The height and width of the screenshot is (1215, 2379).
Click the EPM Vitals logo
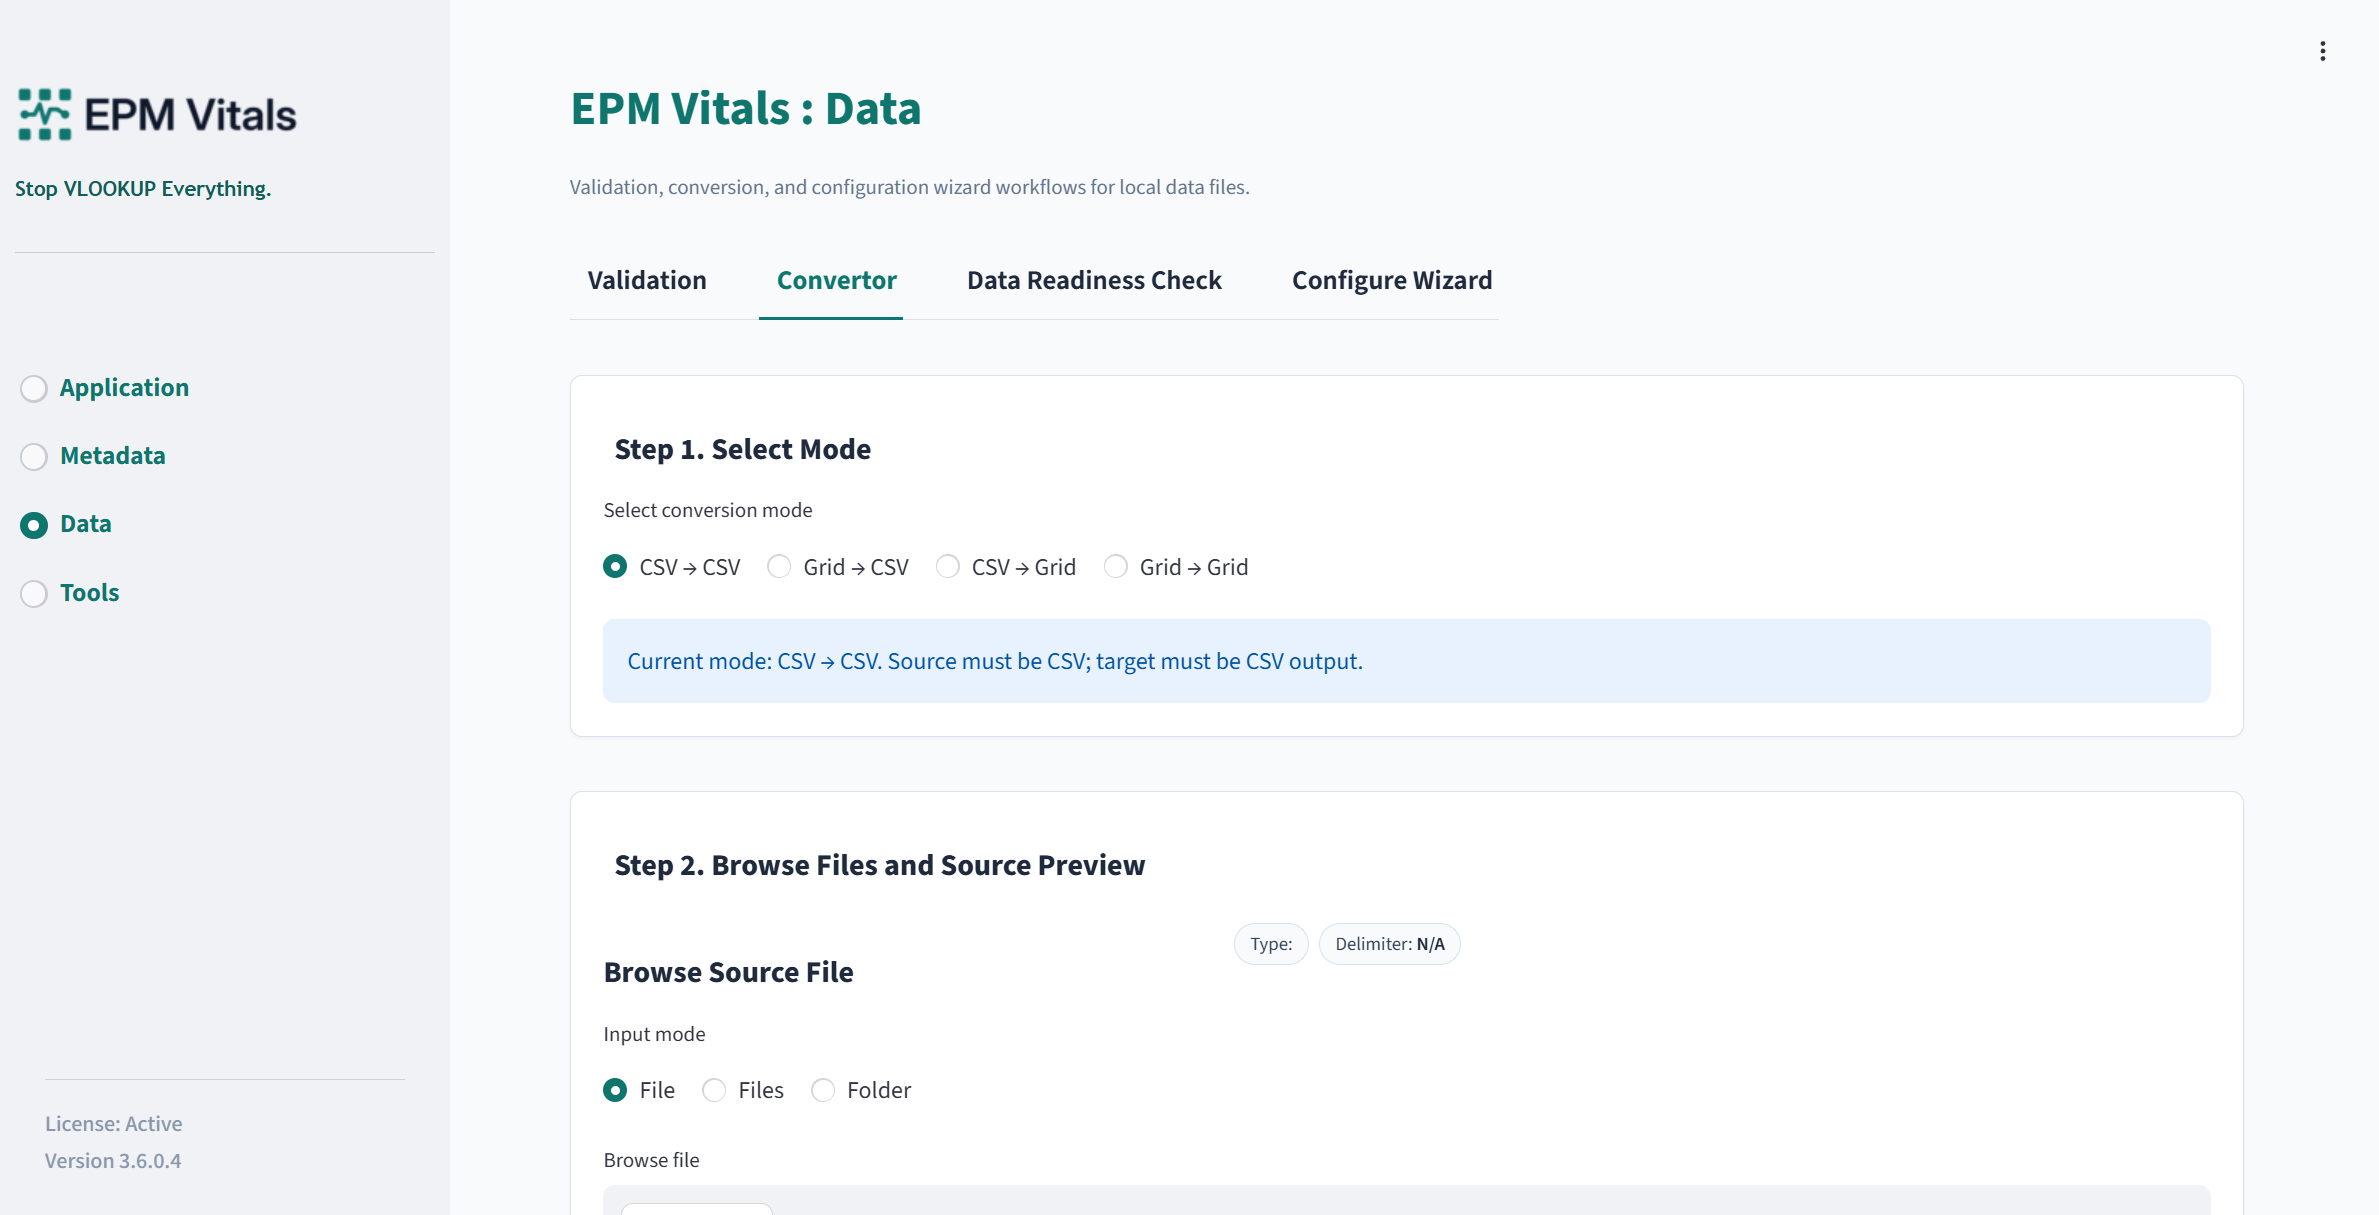point(157,114)
